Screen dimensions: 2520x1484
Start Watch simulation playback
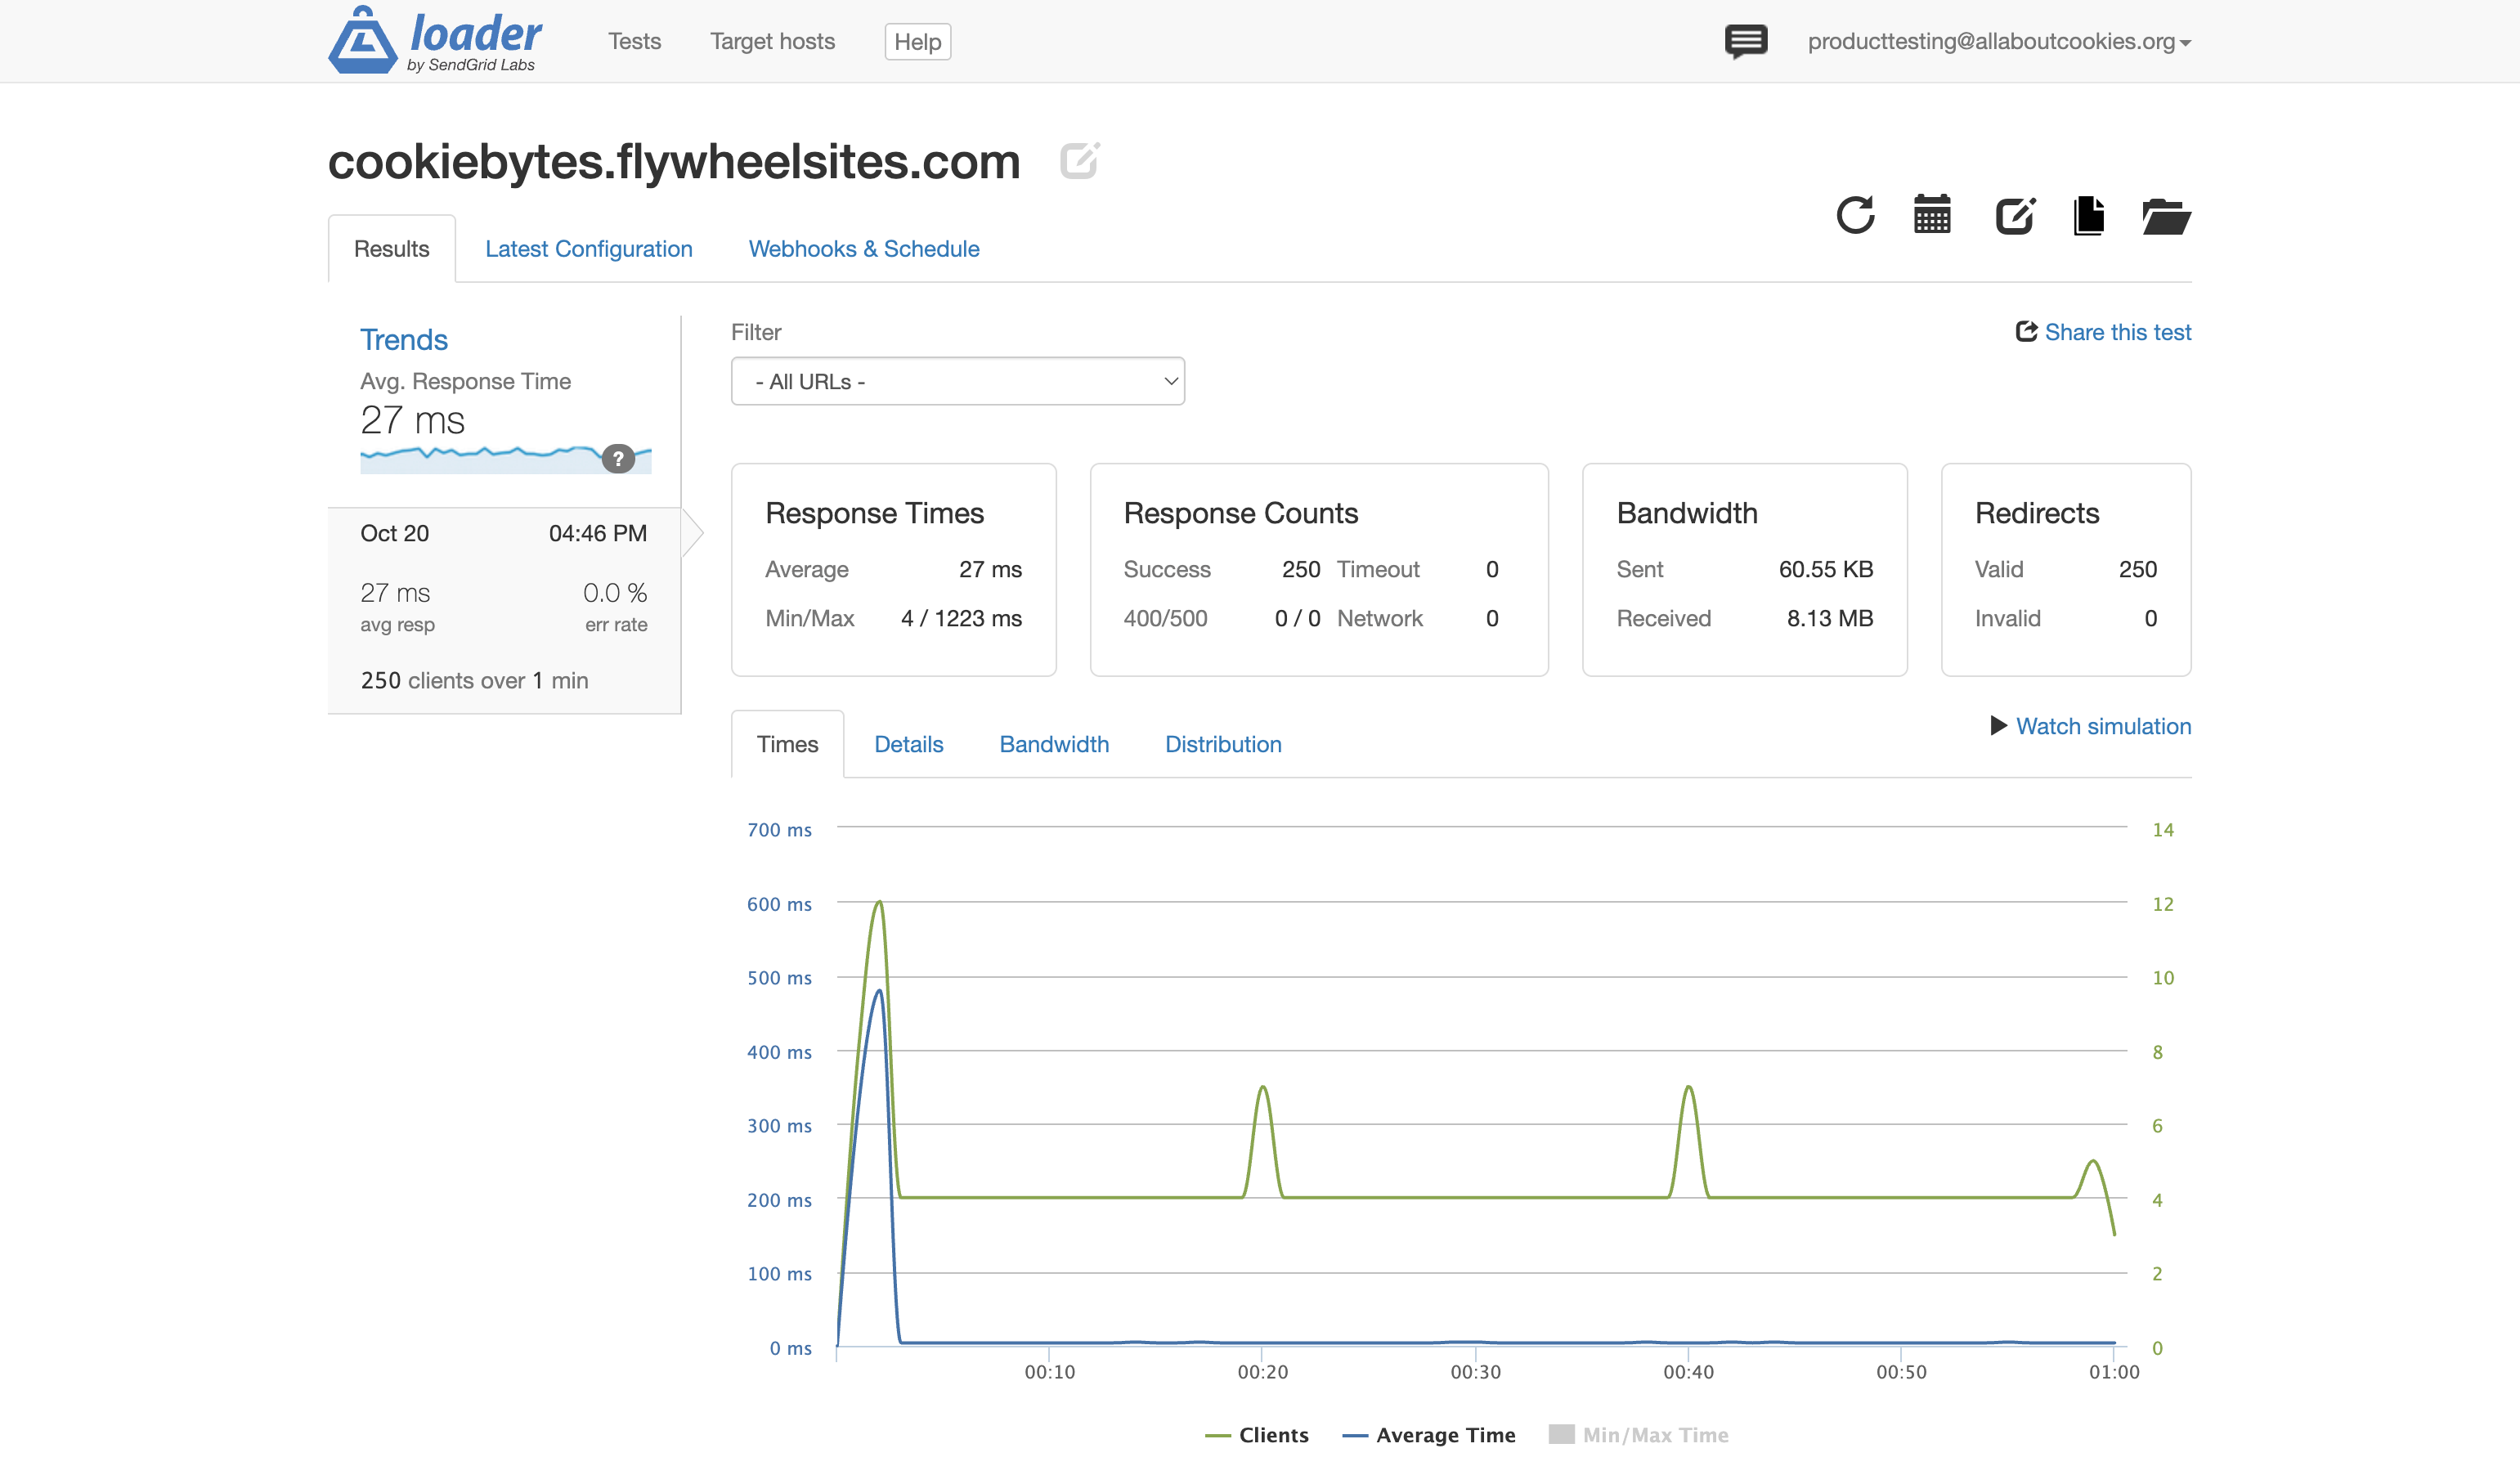(2103, 726)
